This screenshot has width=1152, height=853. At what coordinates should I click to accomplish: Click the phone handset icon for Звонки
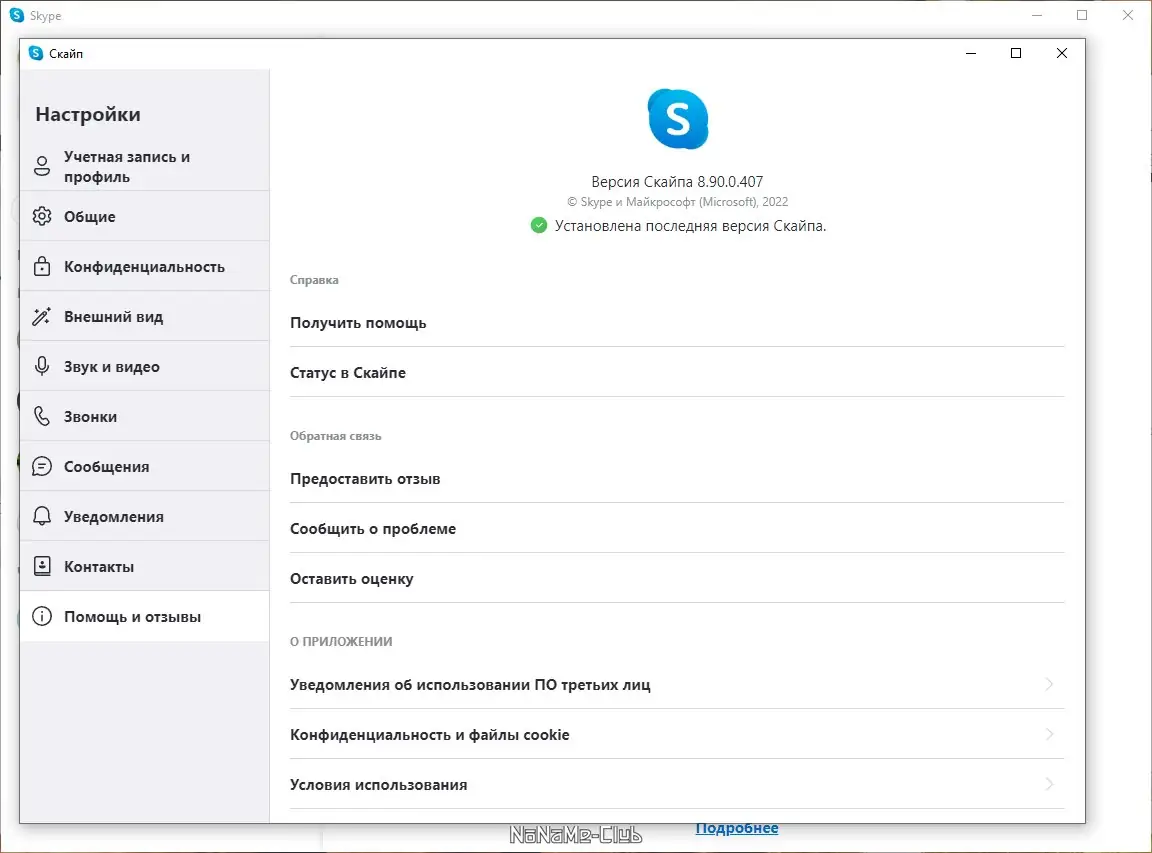(42, 416)
